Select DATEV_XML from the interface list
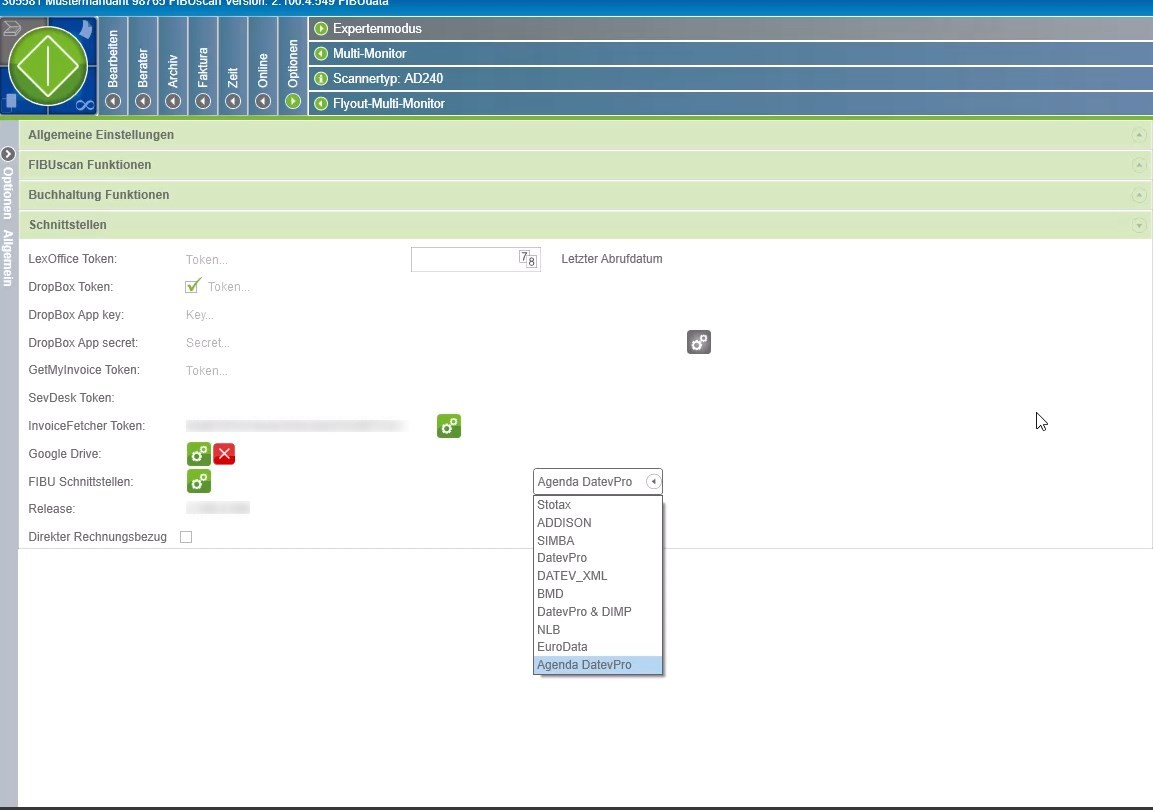This screenshot has width=1153, height=810. pos(572,576)
